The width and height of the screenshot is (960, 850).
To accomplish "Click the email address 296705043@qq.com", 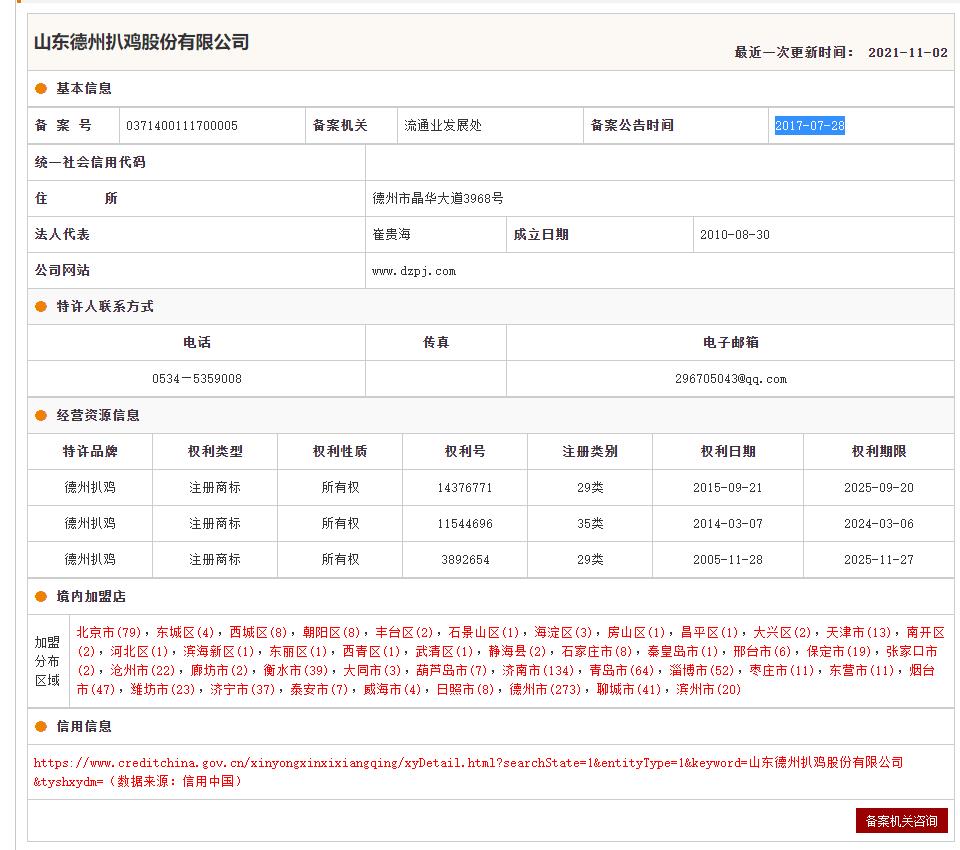I will click(730, 379).
